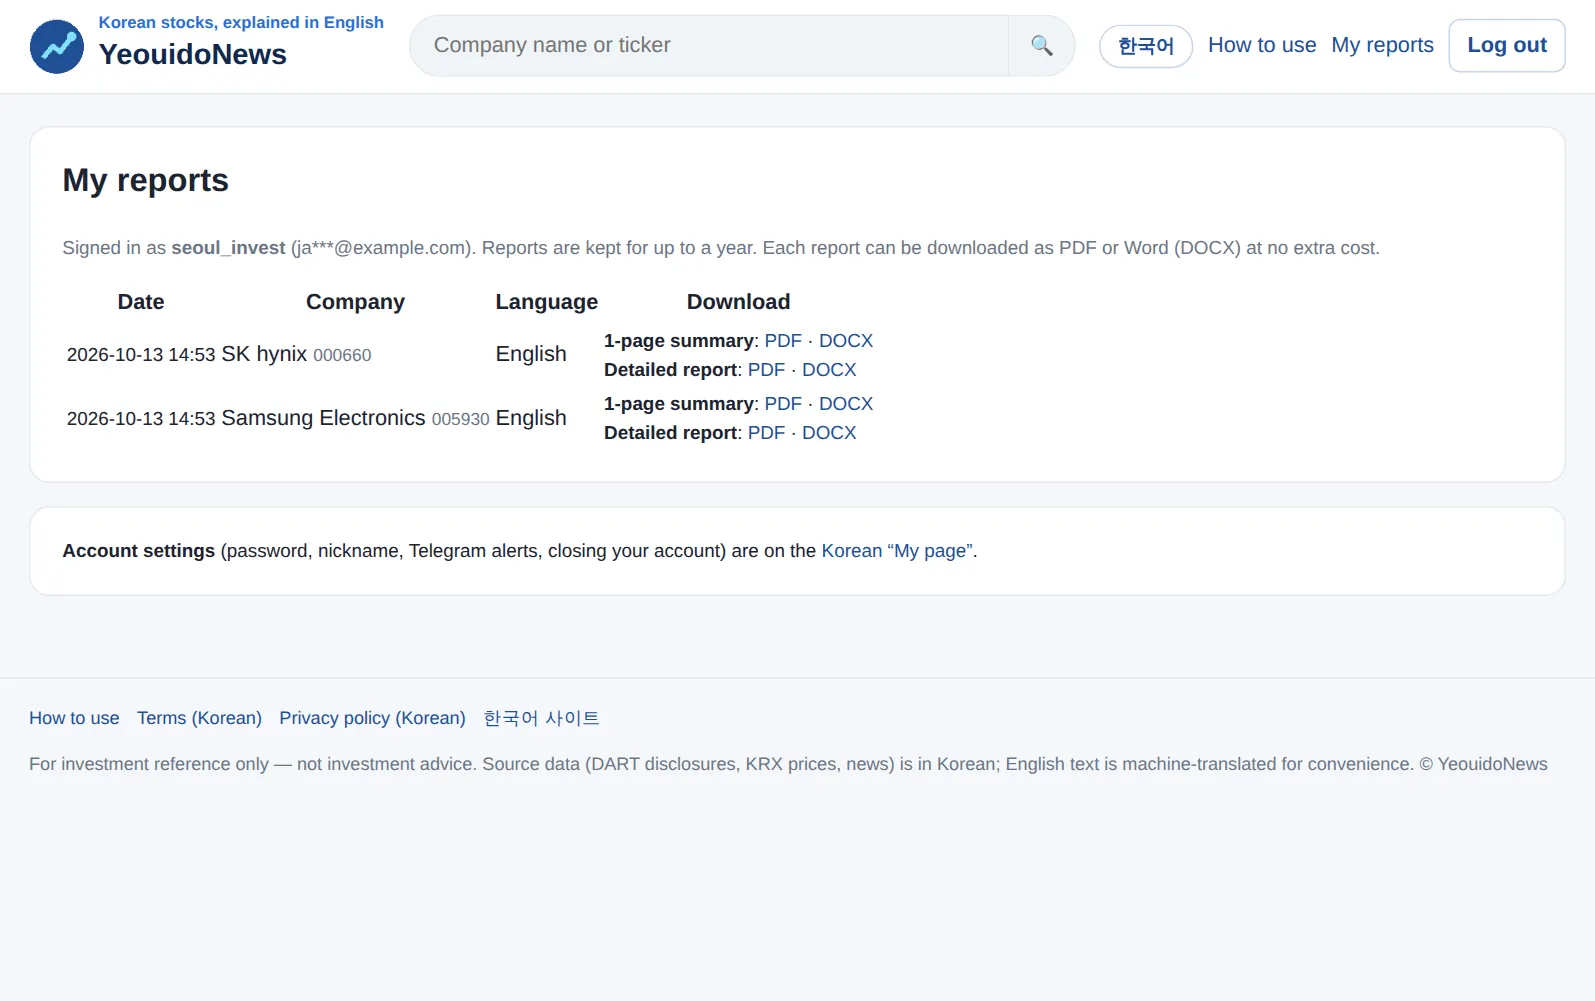Download Samsung Electronics detailed report DOCX

pyautogui.click(x=829, y=433)
